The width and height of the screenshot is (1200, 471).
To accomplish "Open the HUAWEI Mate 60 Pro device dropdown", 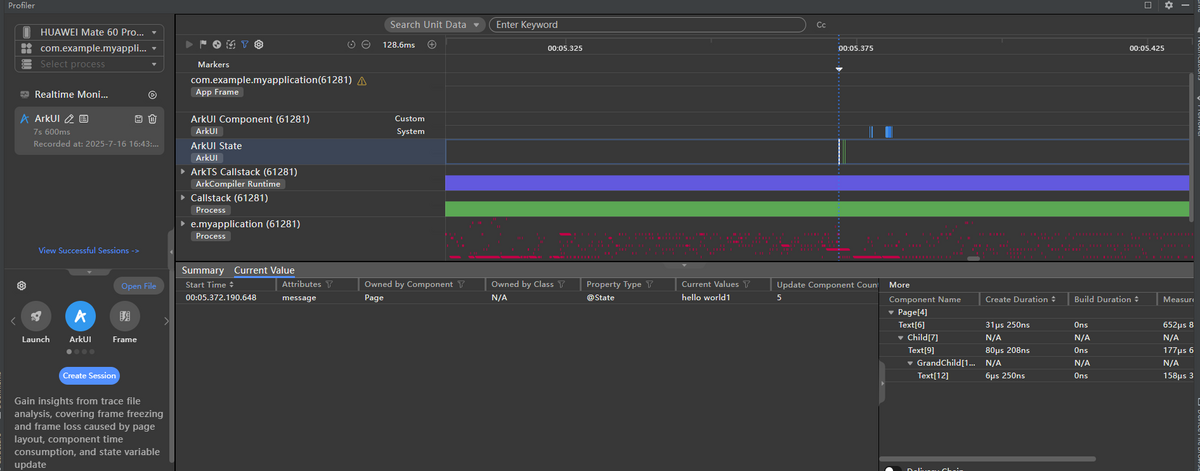I will click(x=89, y=32).
